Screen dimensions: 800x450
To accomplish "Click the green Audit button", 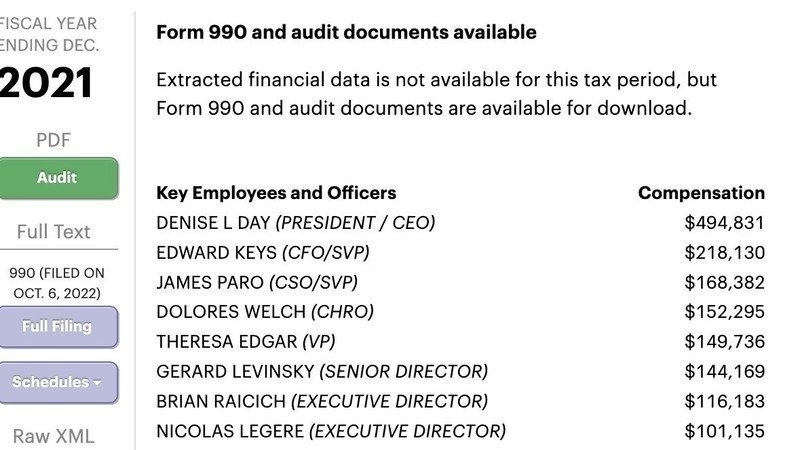I will click(57, 178).
